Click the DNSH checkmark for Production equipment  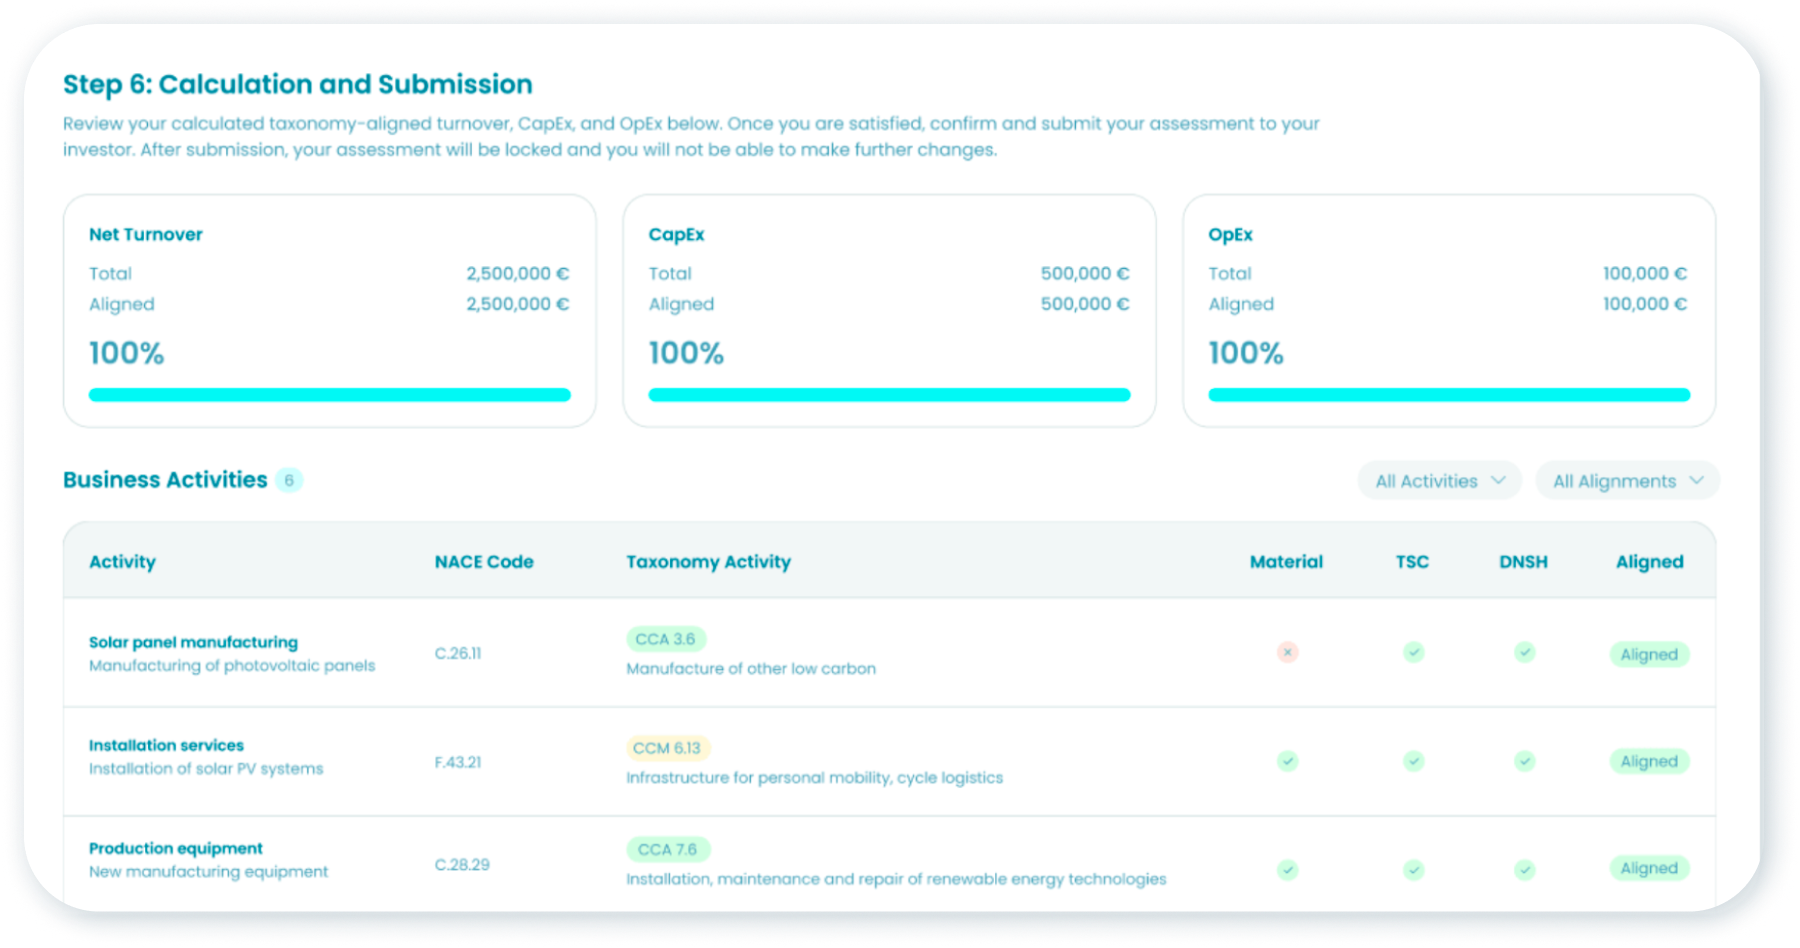click(x=1524, y=869)
